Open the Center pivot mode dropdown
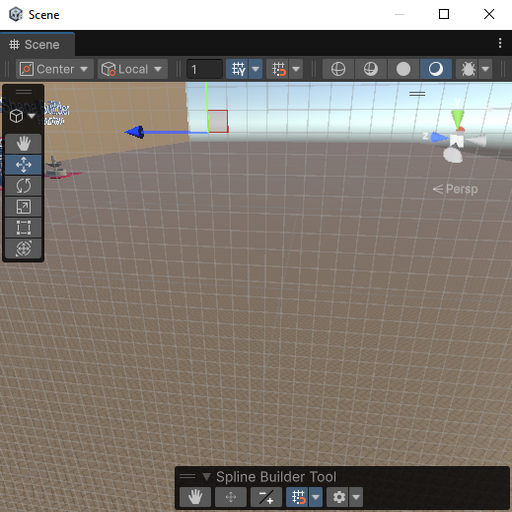Image resolution: width=512 pixels, height=512 pixels. [x=54, y=69]
